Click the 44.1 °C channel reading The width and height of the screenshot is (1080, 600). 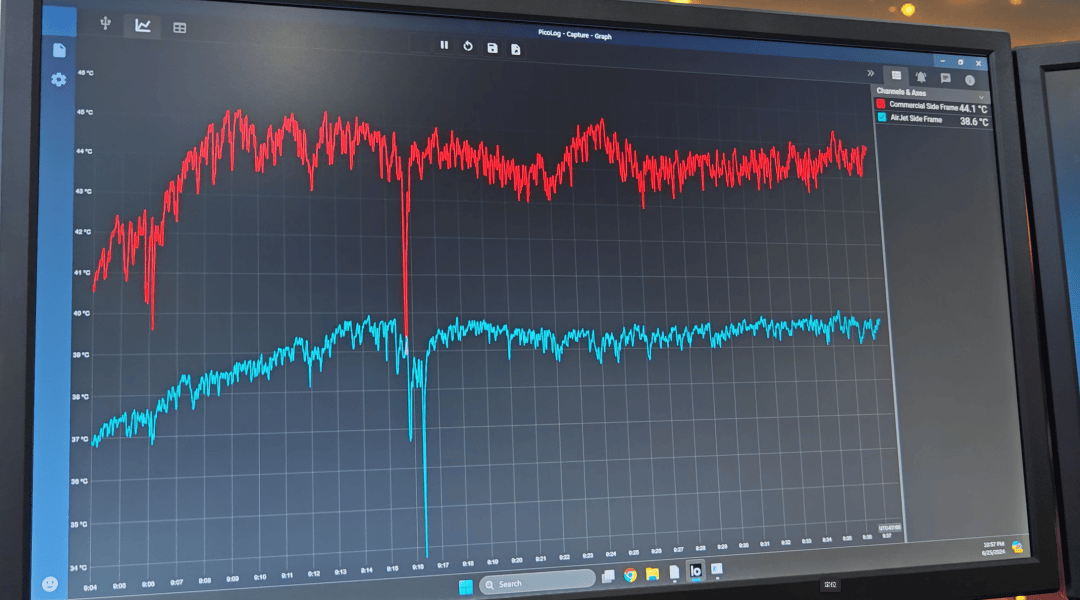click(973, 109)
